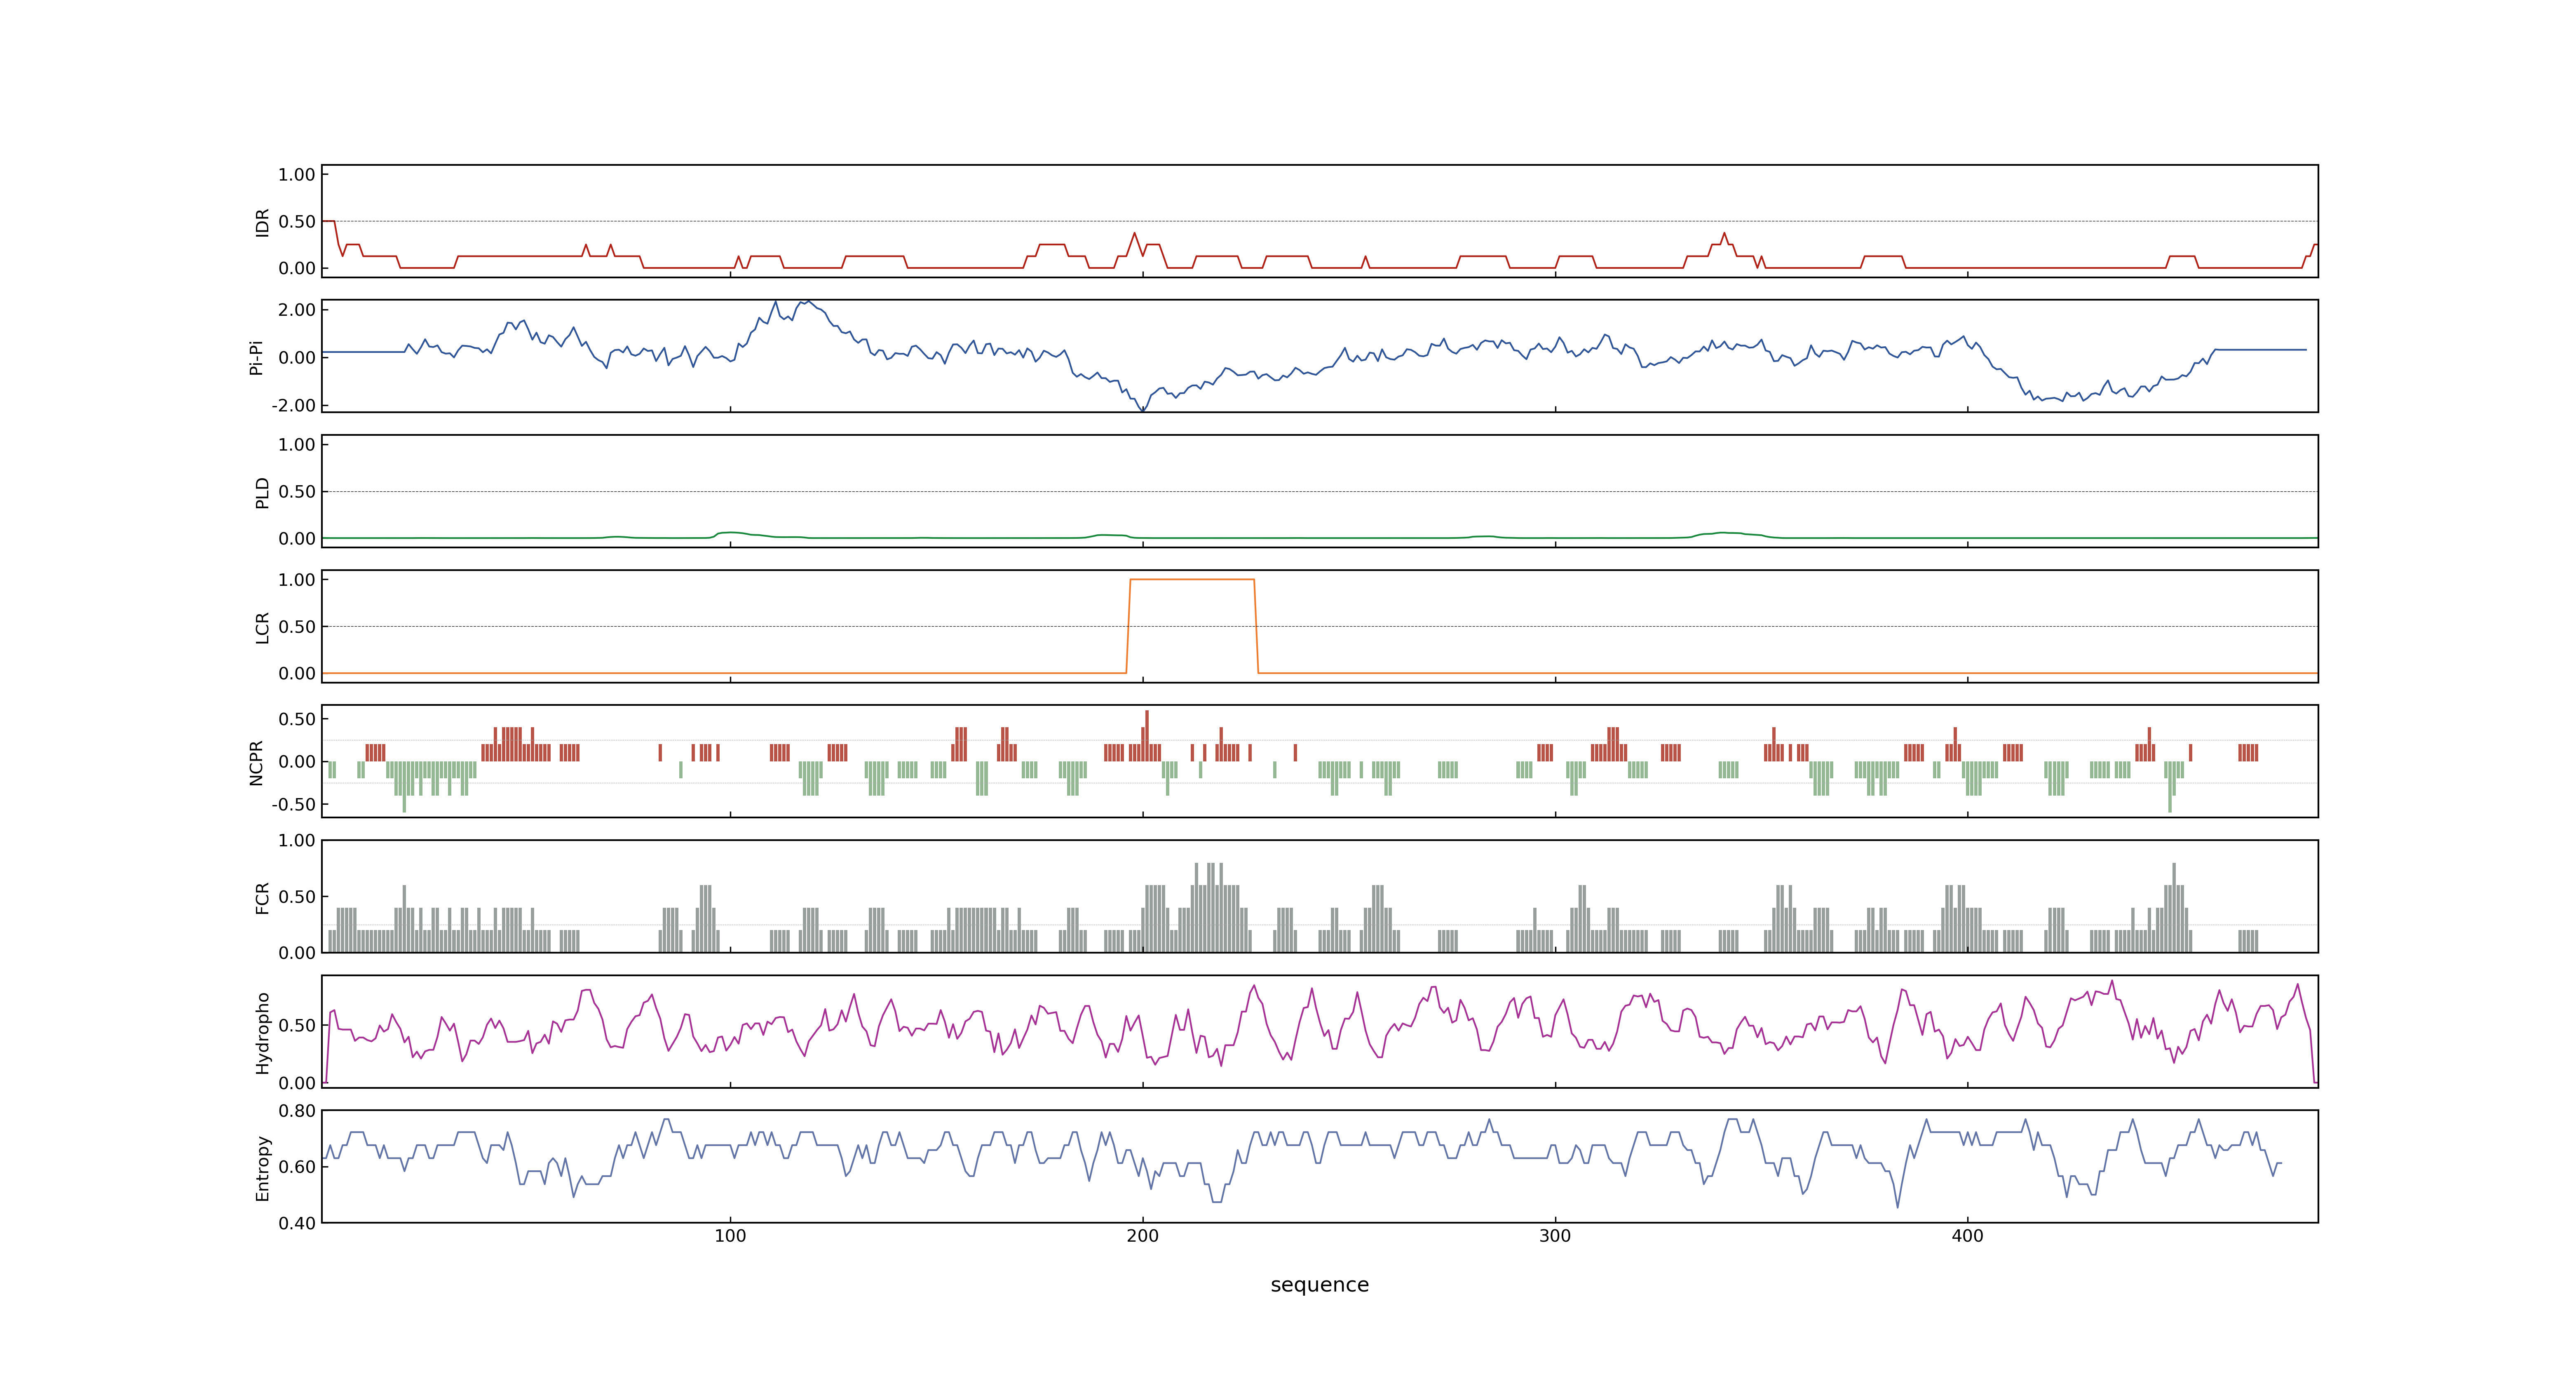
Task: Click the x-axis tick label 200
Action: pyautogui.click(x=1142, y=1236)
